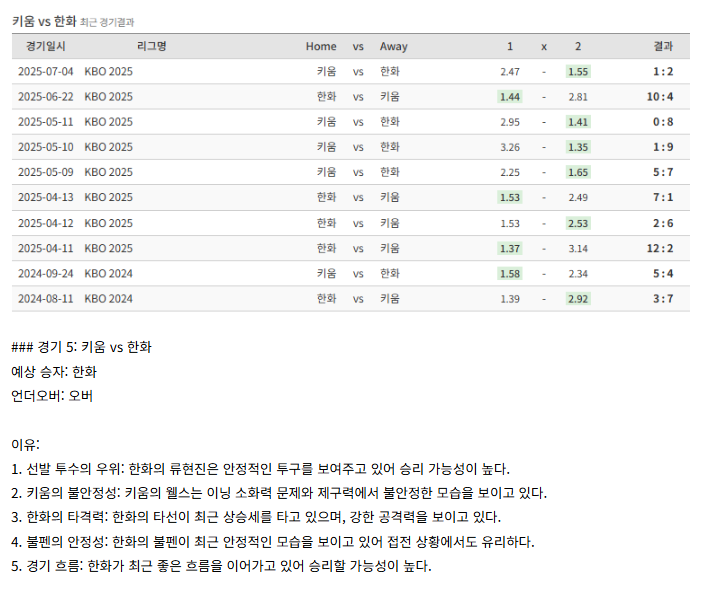The width and height of the screenshot is (703, 591).
Task: Click highlighted odds 2.92
Action: (x=578, y=298)
